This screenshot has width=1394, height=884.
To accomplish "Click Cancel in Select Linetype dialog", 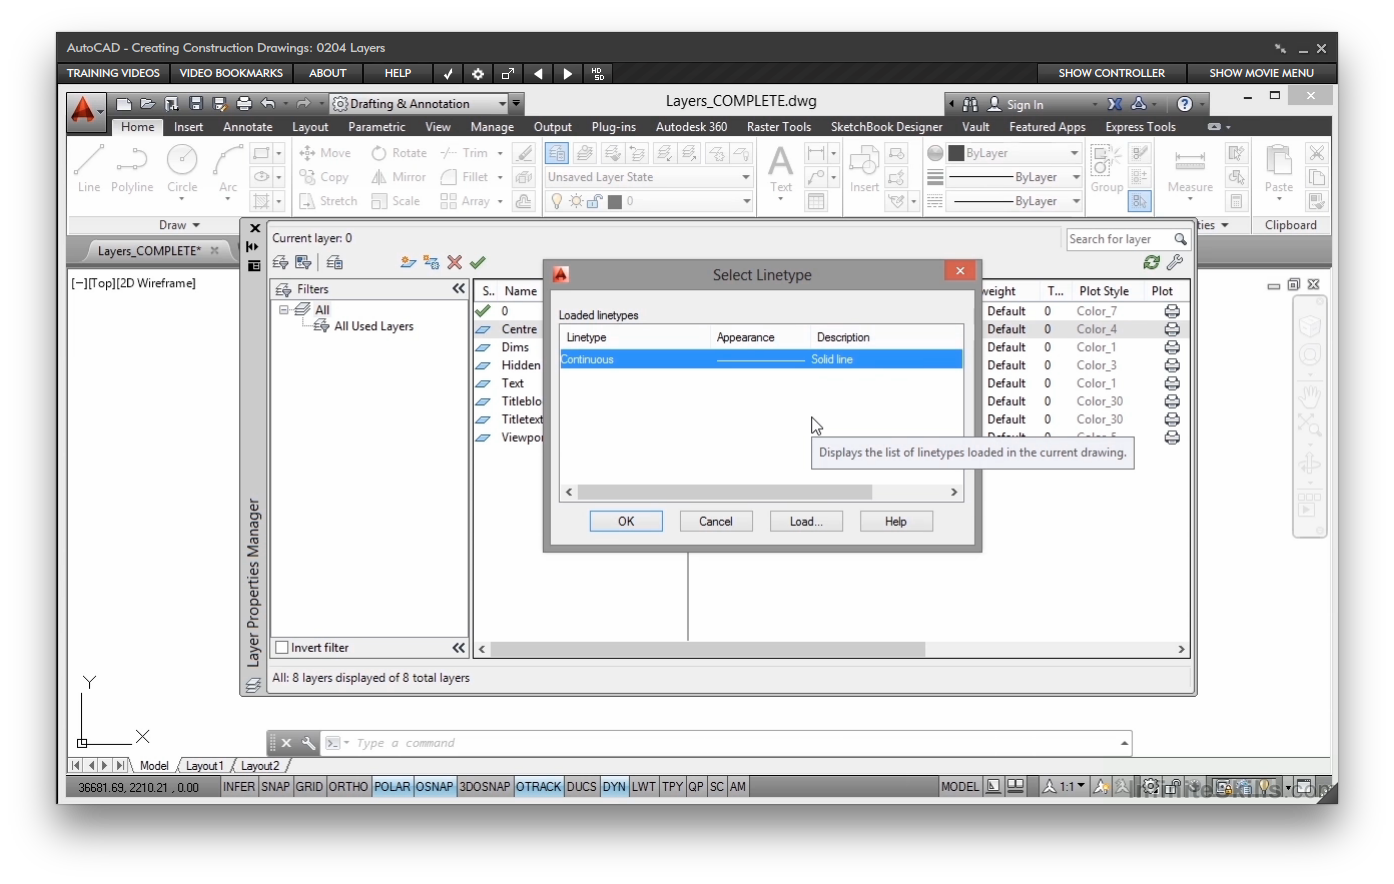I will 716,521.
